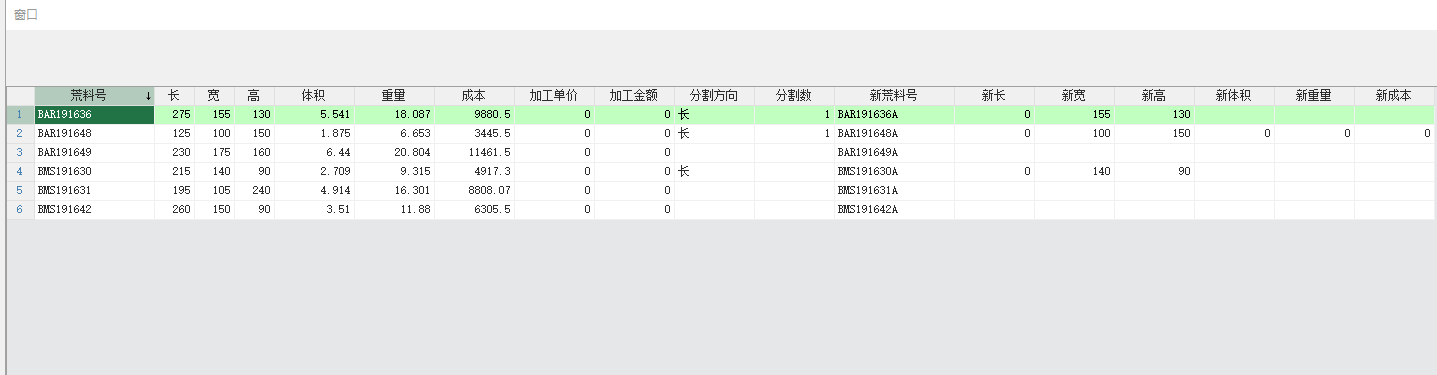This screenshot has width=1437, height=375.
Task: Click the 加工金额 column header
Action: point(635,96)
